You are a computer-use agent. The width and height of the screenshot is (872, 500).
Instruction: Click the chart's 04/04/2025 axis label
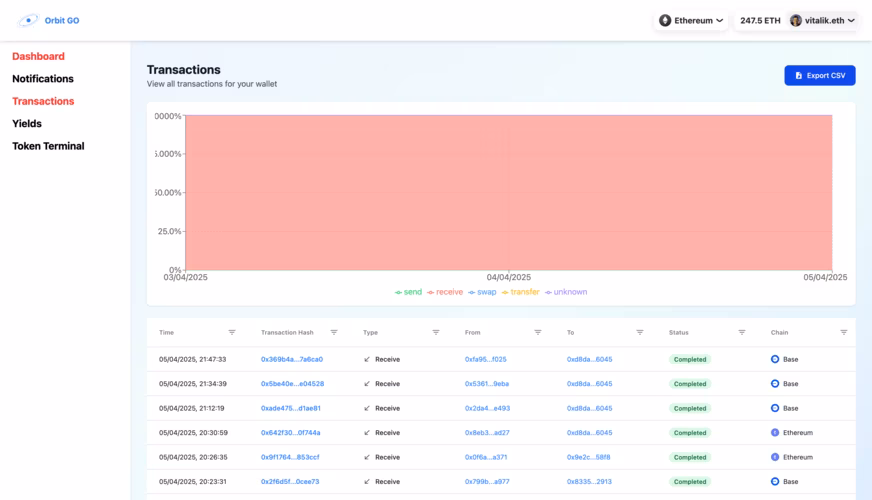[509, 277]
